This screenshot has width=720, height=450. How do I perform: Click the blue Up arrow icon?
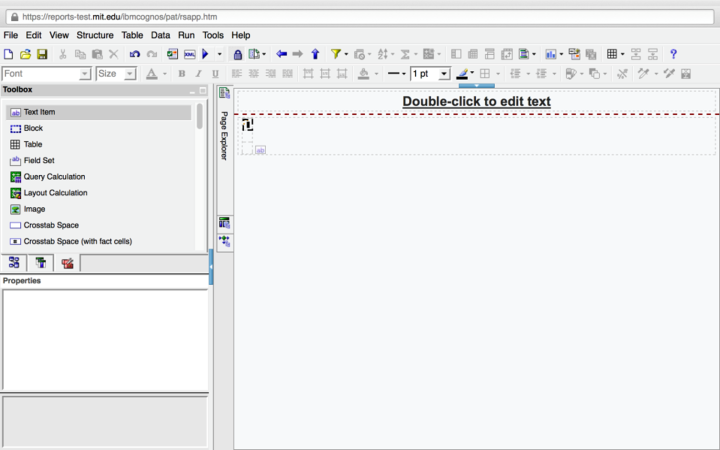(x=315, y=54)
